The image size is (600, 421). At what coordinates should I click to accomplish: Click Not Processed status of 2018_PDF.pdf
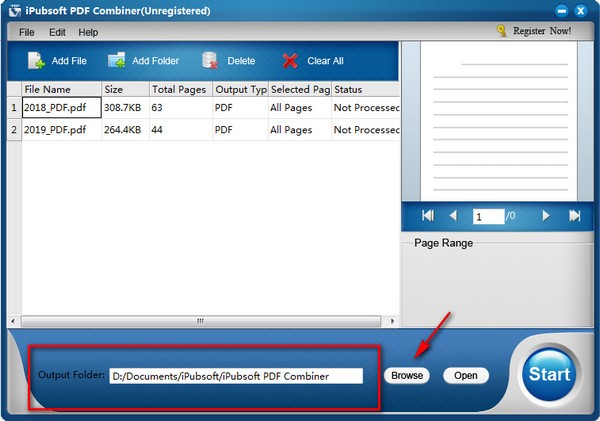(365, 108)
